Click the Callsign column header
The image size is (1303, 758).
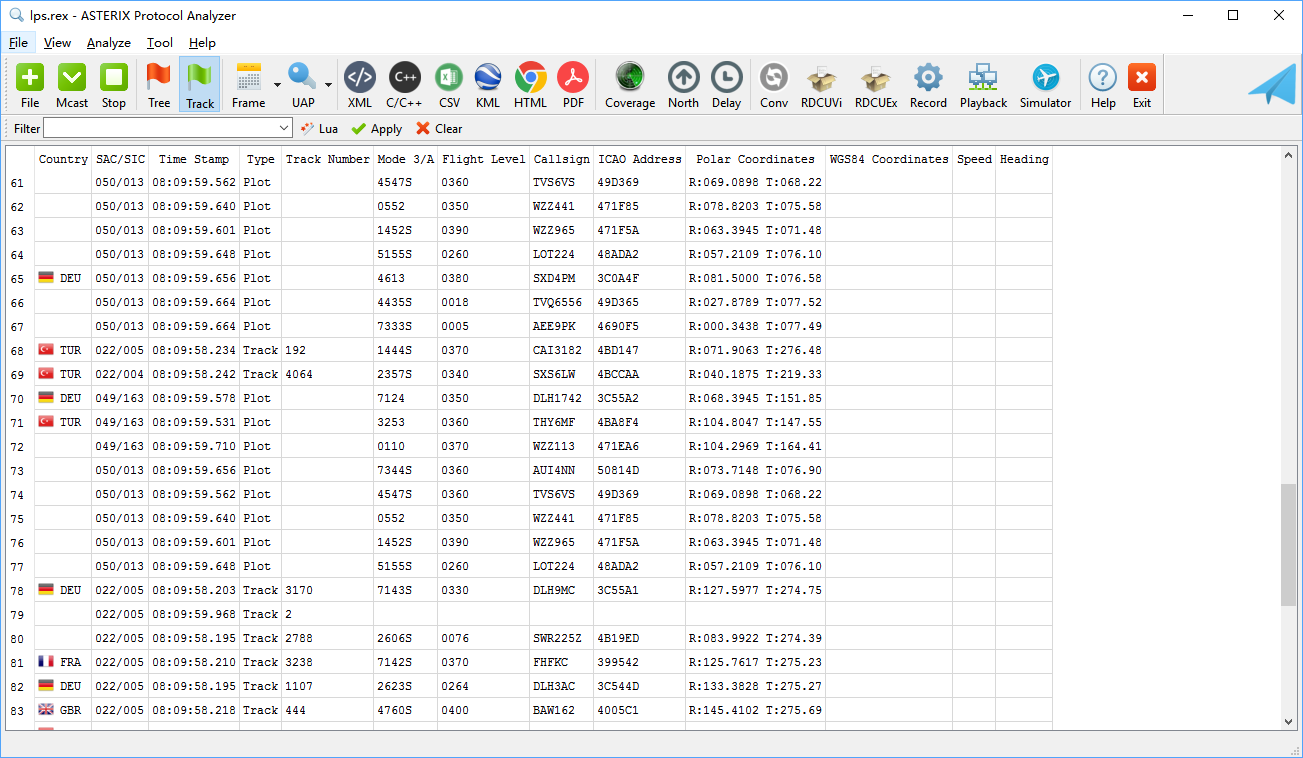[561, 159]
